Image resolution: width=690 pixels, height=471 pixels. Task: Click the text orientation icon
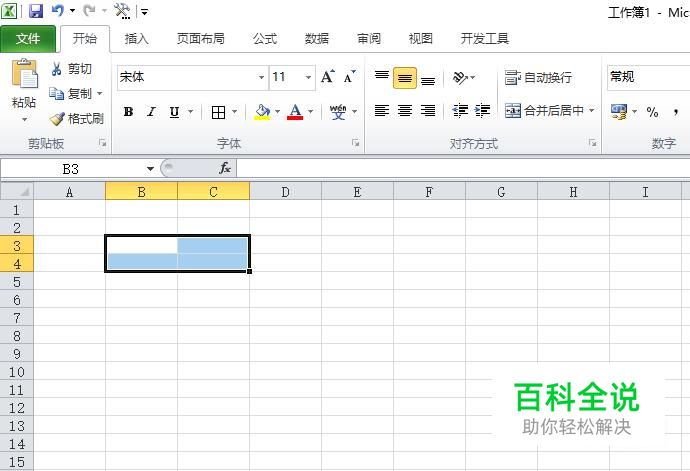[x=460, y=78]
